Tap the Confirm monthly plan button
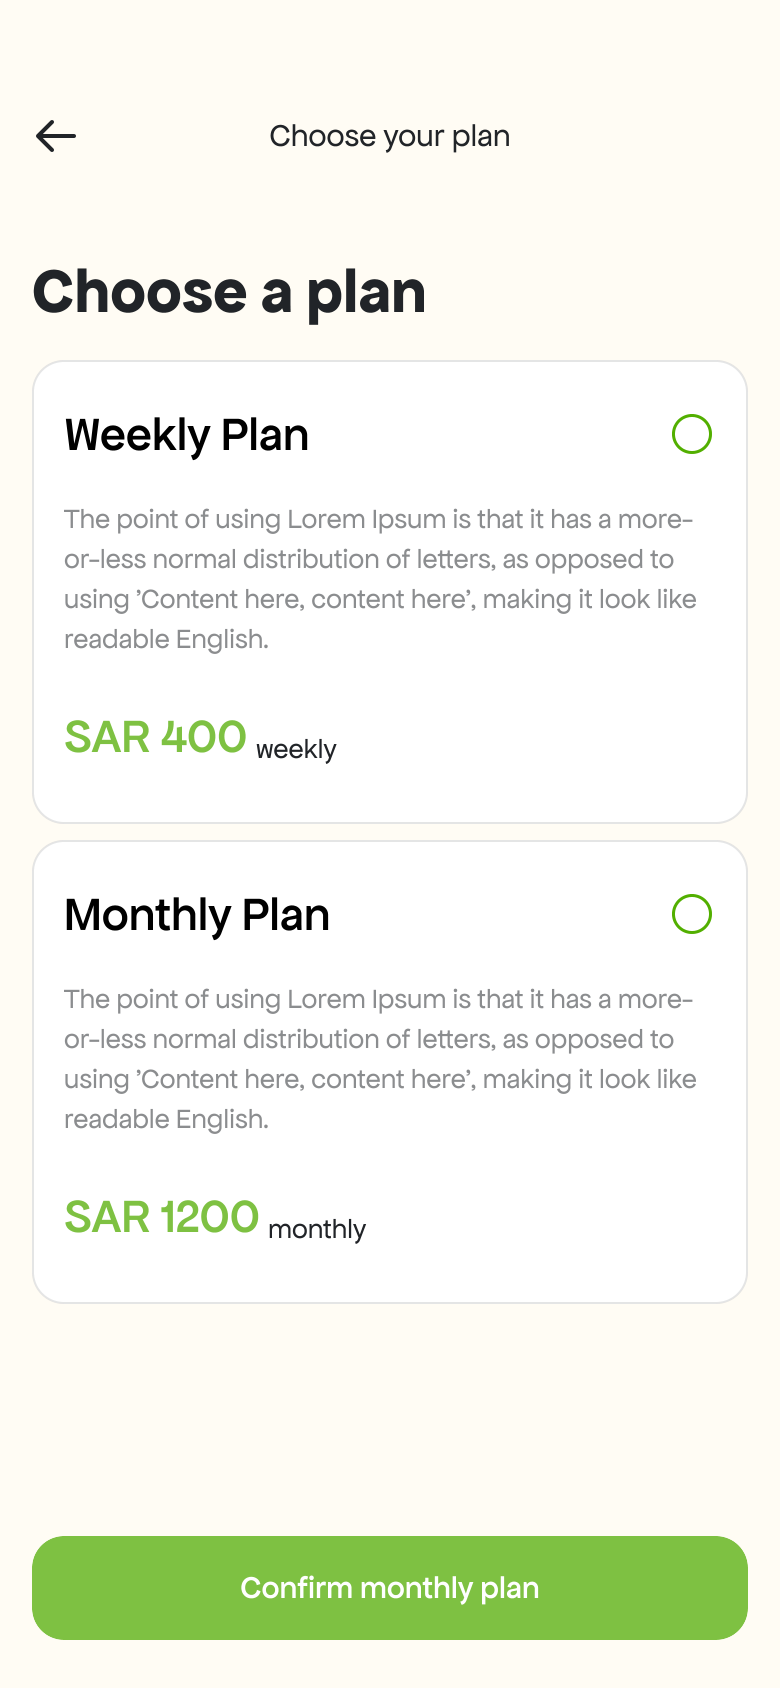The image size is (780, 1688). coord(390,1588)
